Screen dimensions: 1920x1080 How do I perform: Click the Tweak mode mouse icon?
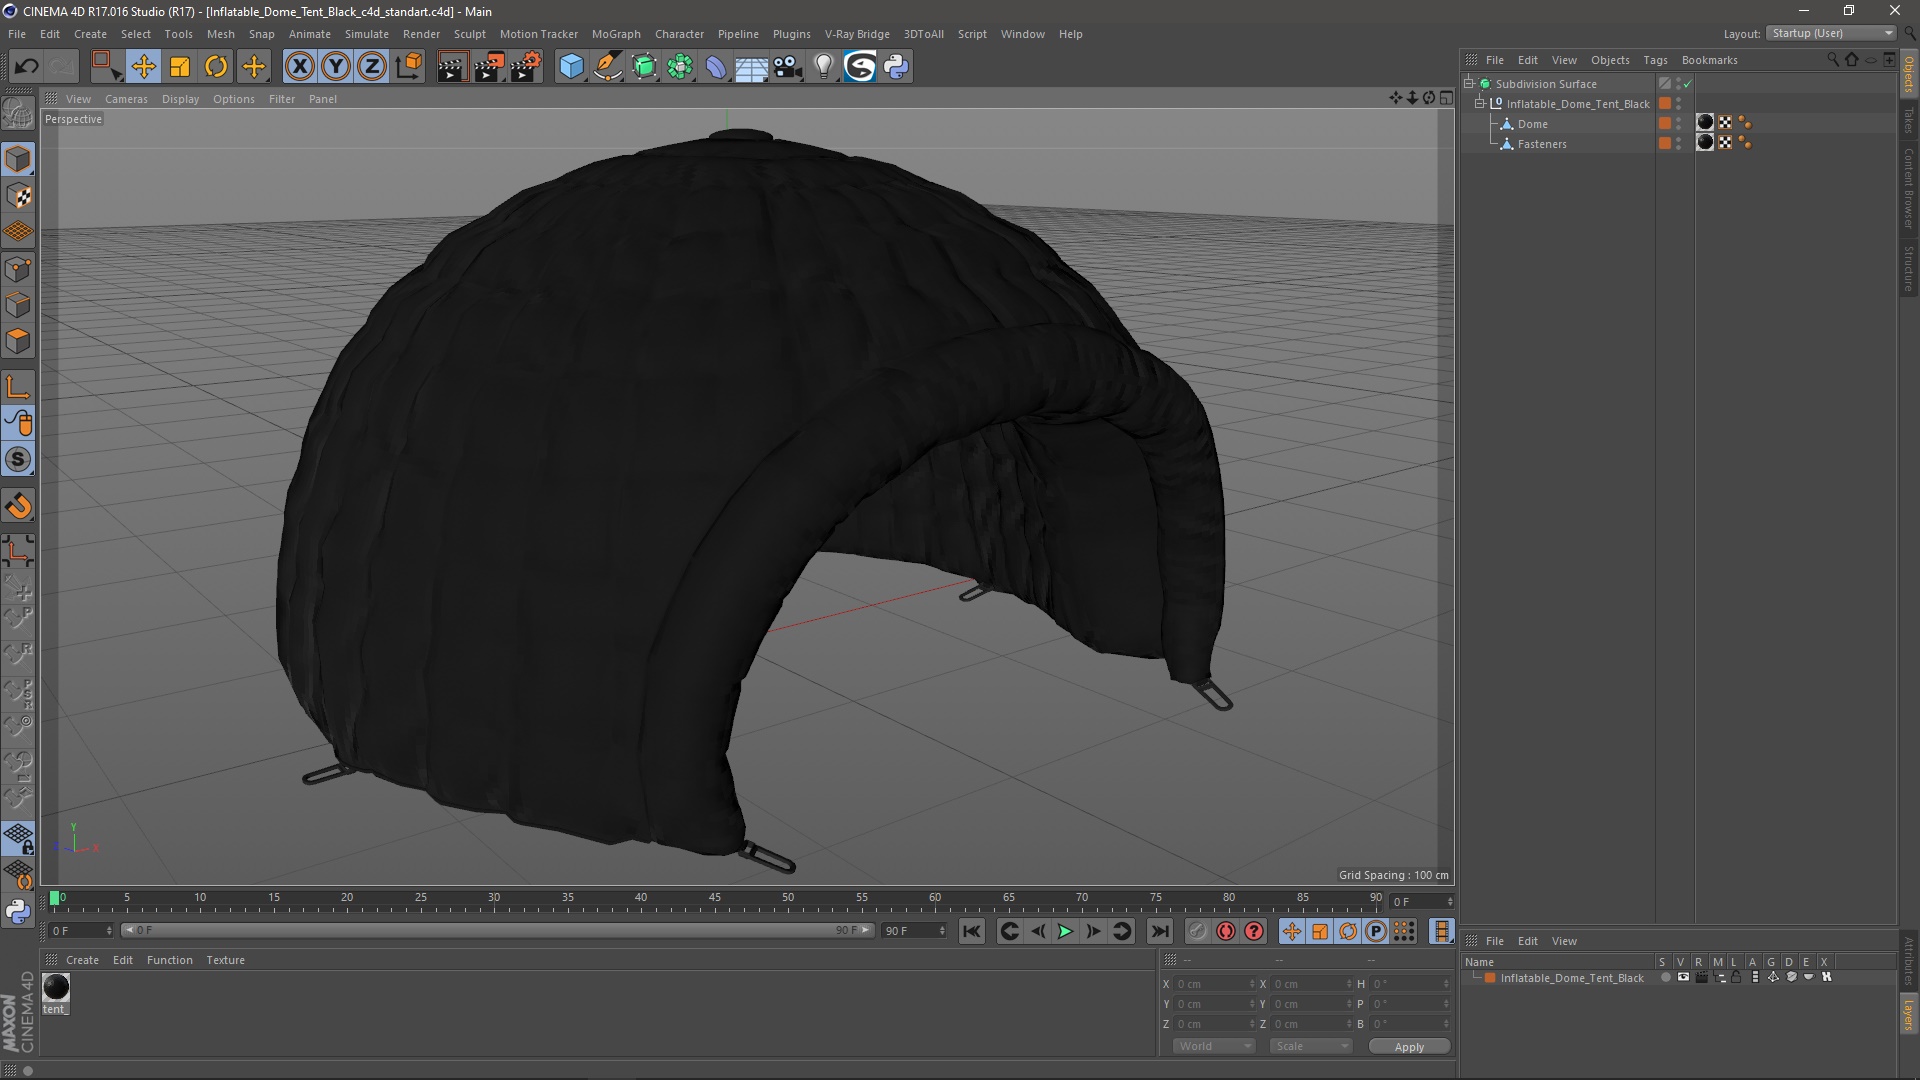click(x=18, y=423)
